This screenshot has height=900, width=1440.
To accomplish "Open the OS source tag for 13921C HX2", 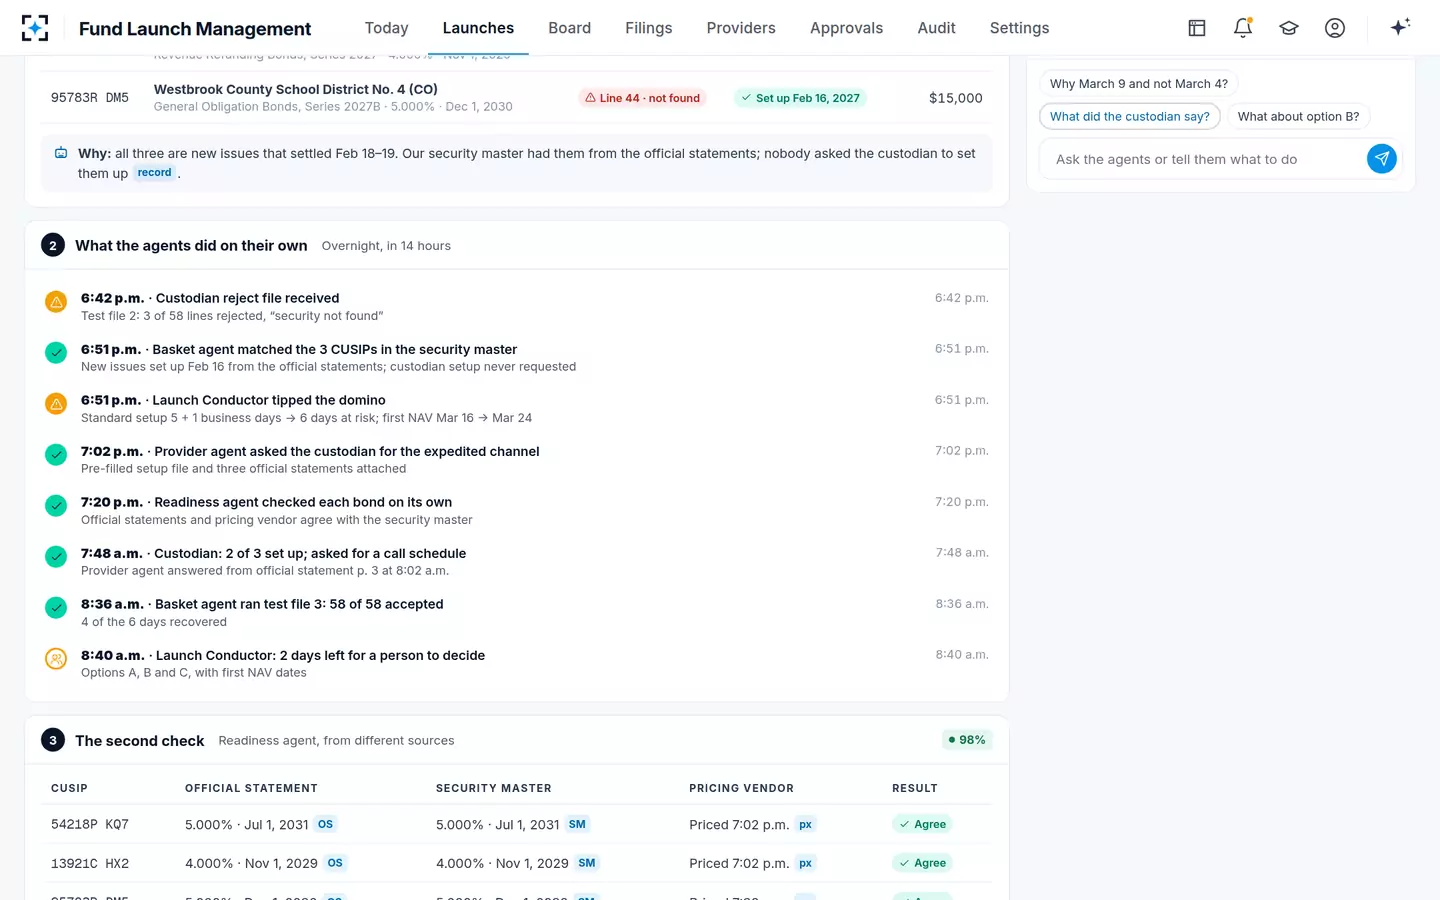I will [x=335, y=863].
